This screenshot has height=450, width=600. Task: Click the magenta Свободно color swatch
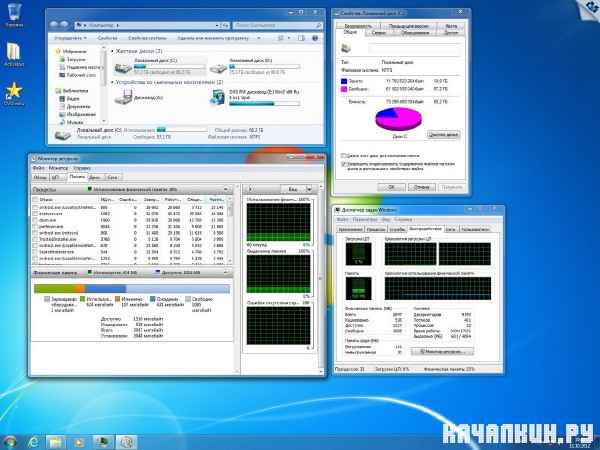pos(344,89)
